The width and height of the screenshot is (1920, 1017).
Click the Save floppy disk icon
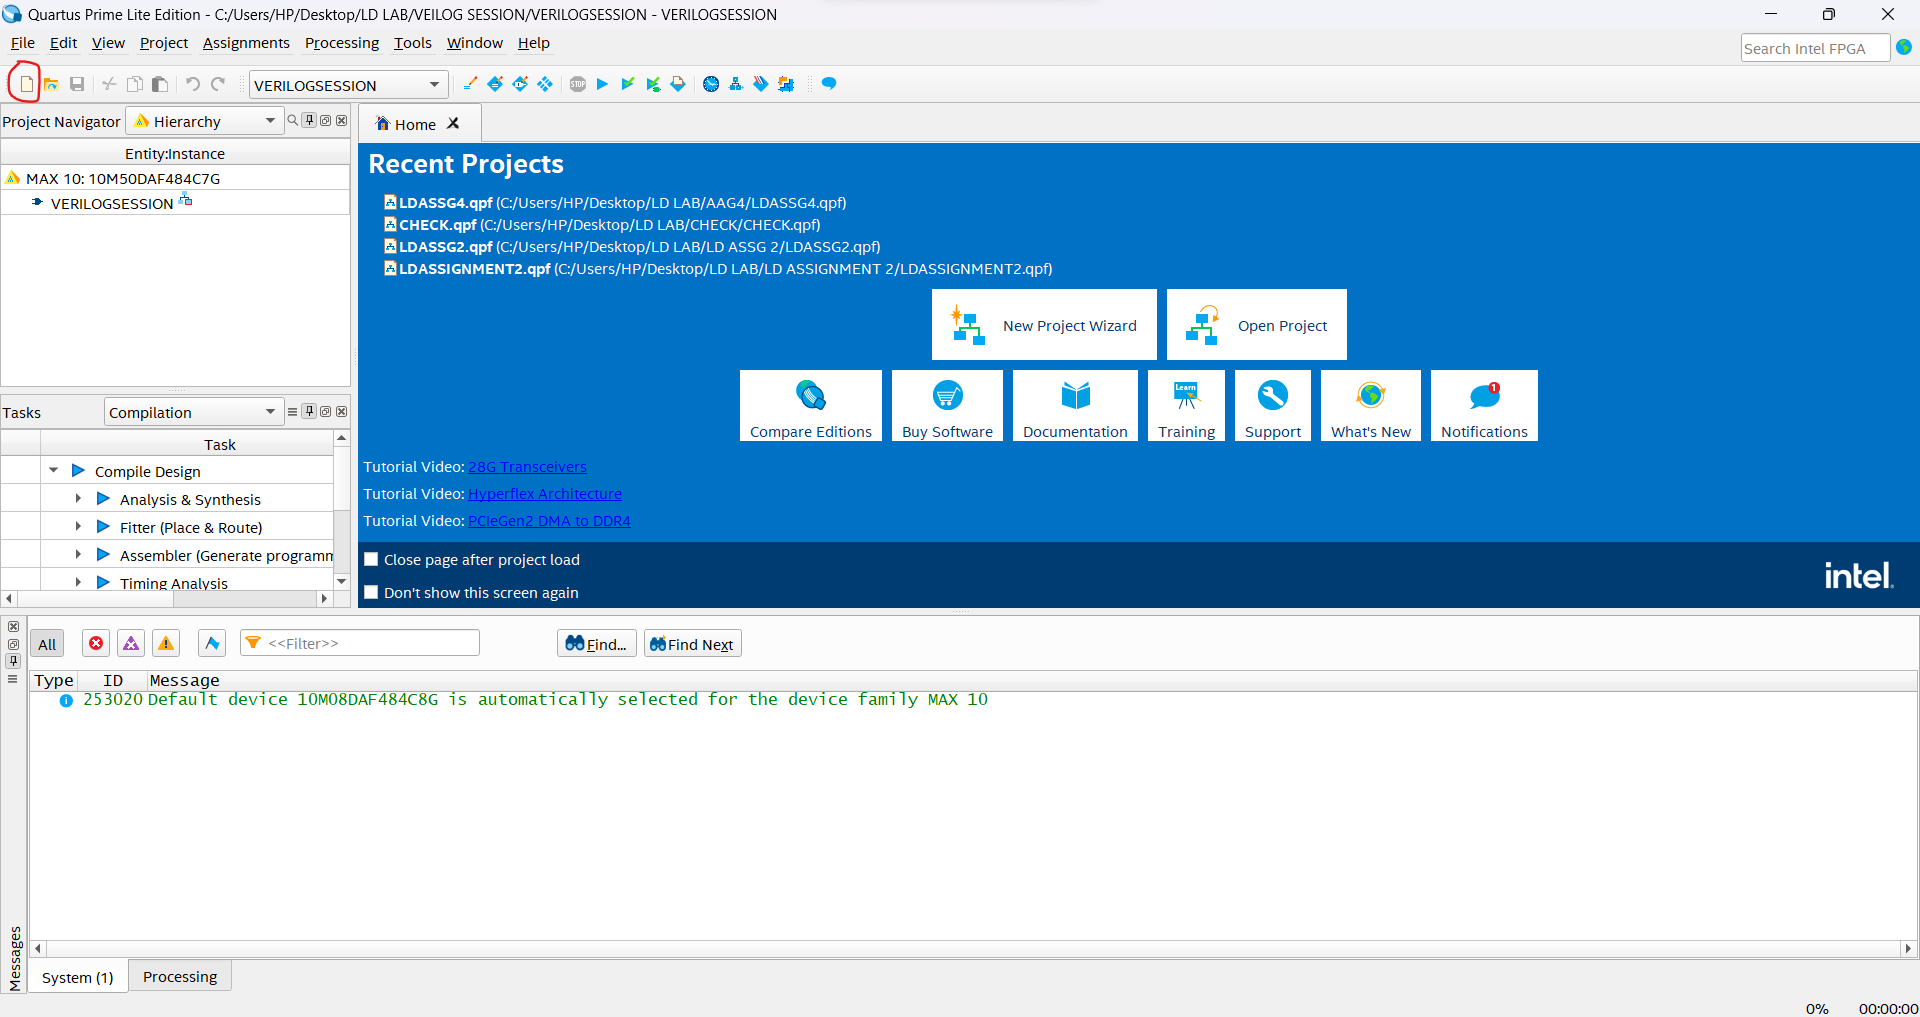pyautogui.click(x=77, y=84)
